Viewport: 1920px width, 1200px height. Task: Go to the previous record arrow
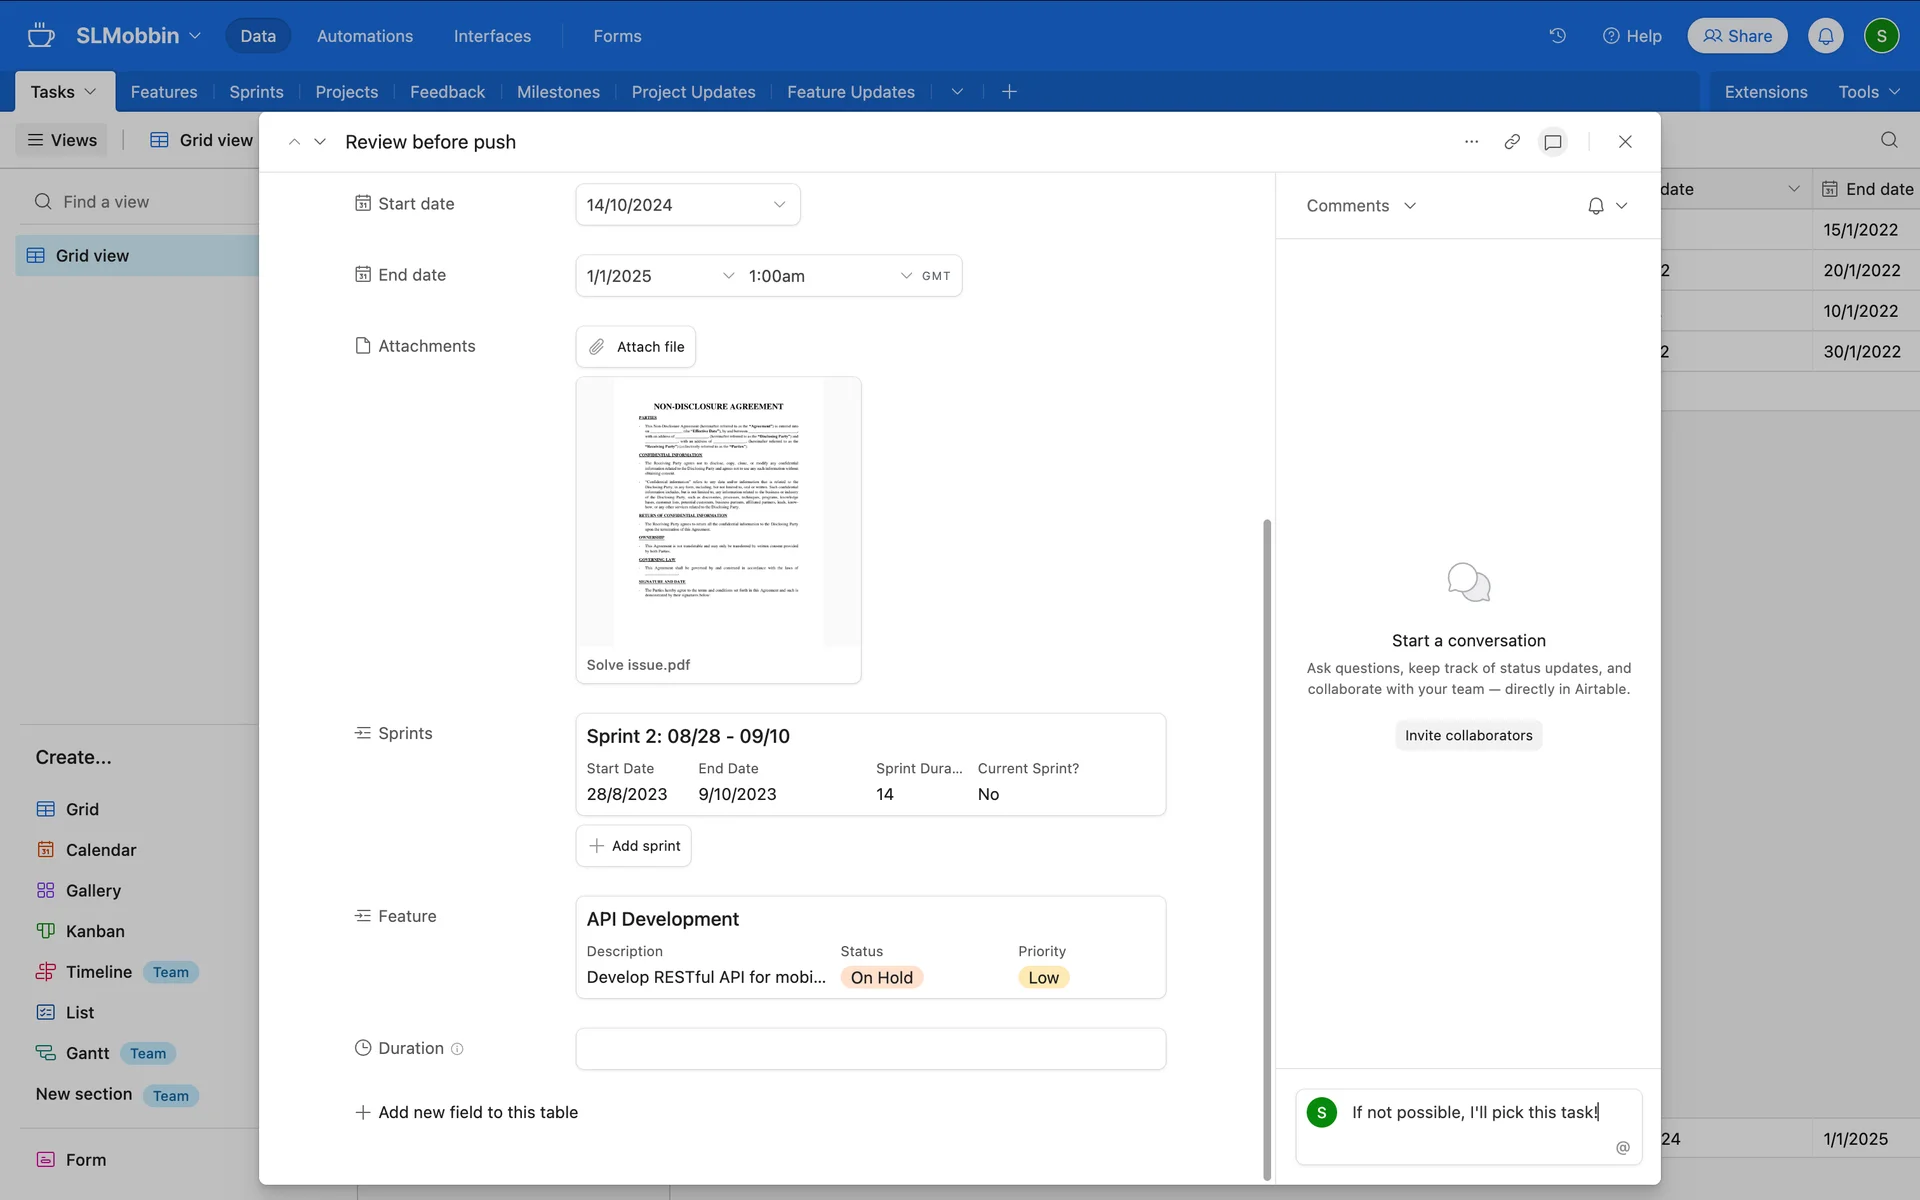tap(294, 142)
